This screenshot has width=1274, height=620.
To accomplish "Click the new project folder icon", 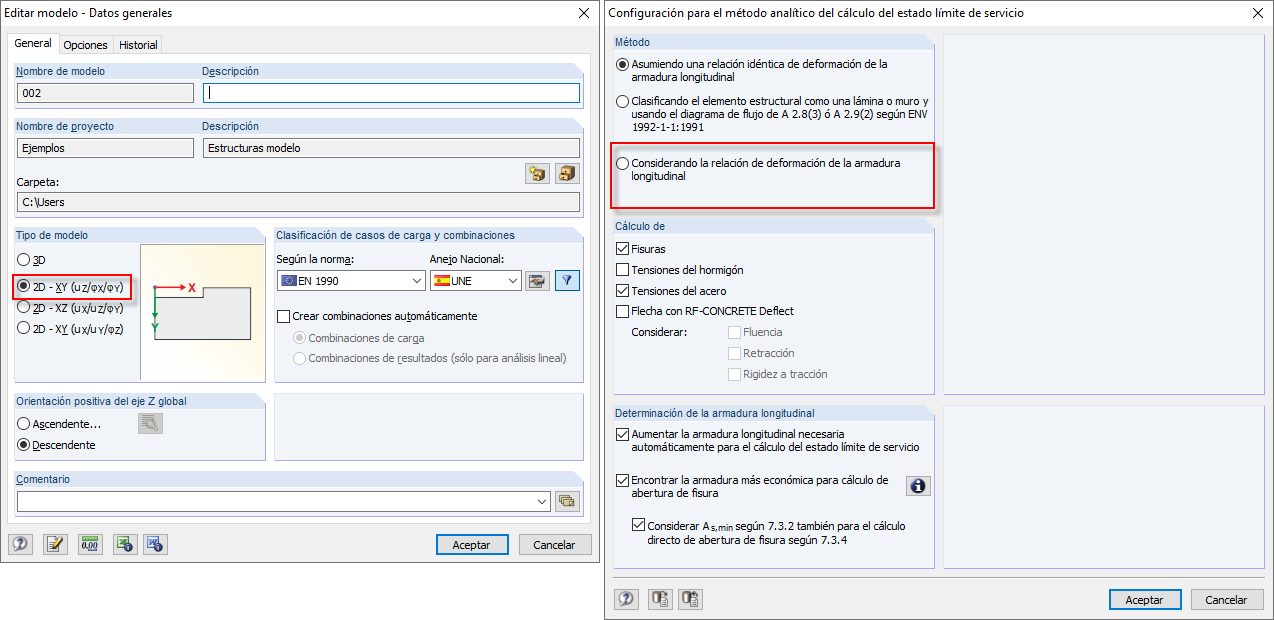I will pos(538,173).
